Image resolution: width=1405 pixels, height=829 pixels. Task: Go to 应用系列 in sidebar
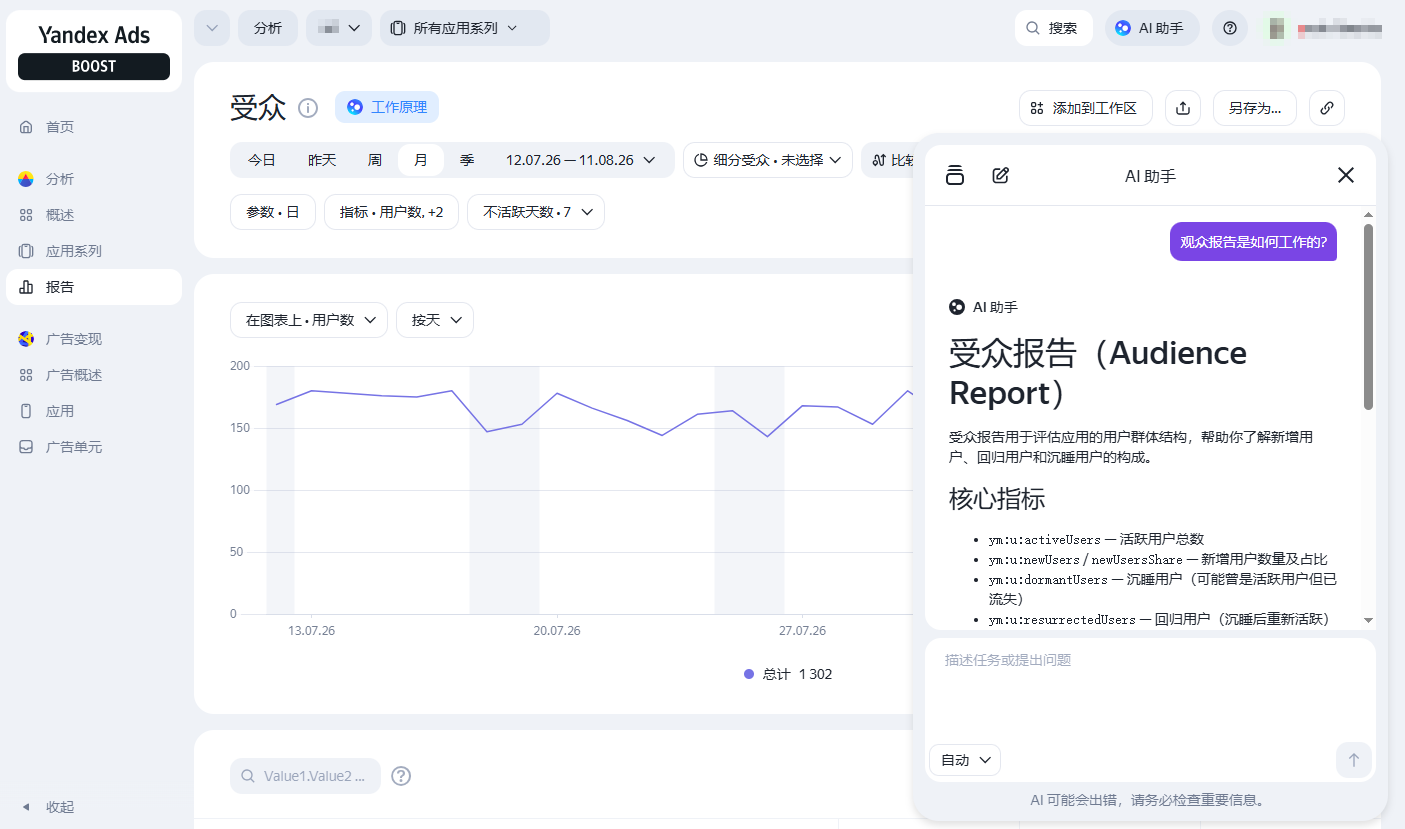pyautogui.click(x=94, y=251)
